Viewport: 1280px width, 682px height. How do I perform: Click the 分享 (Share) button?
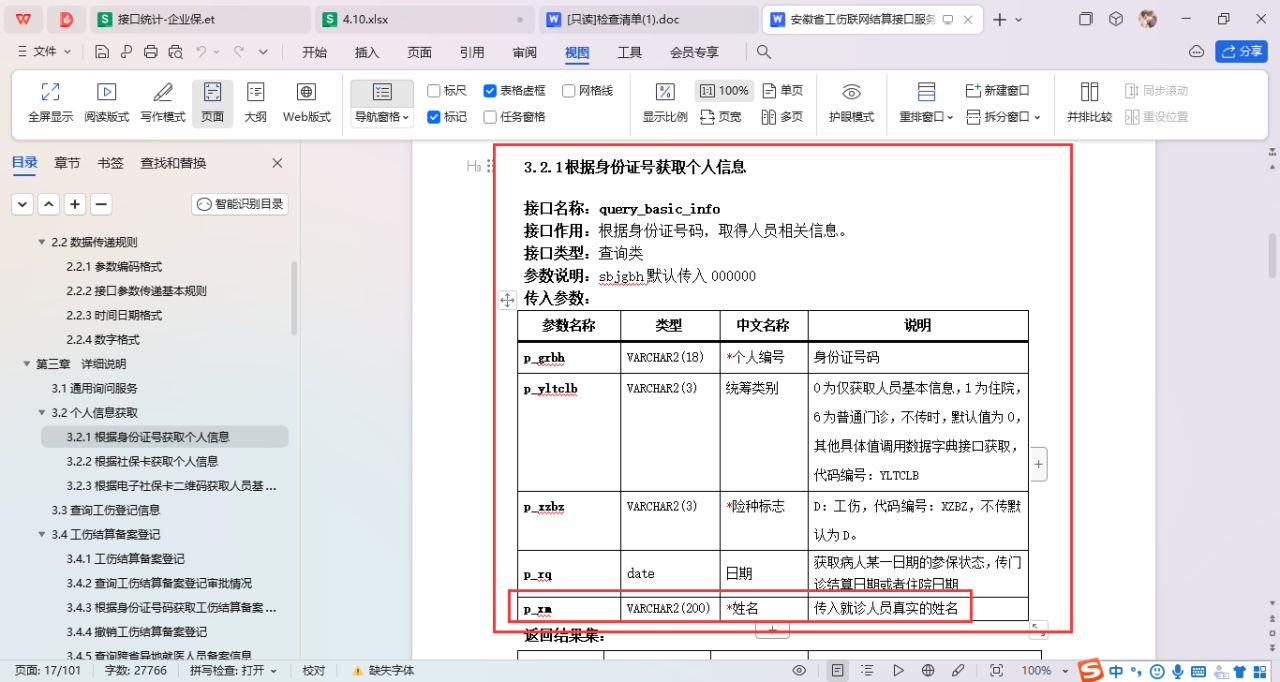point(1241,52)
